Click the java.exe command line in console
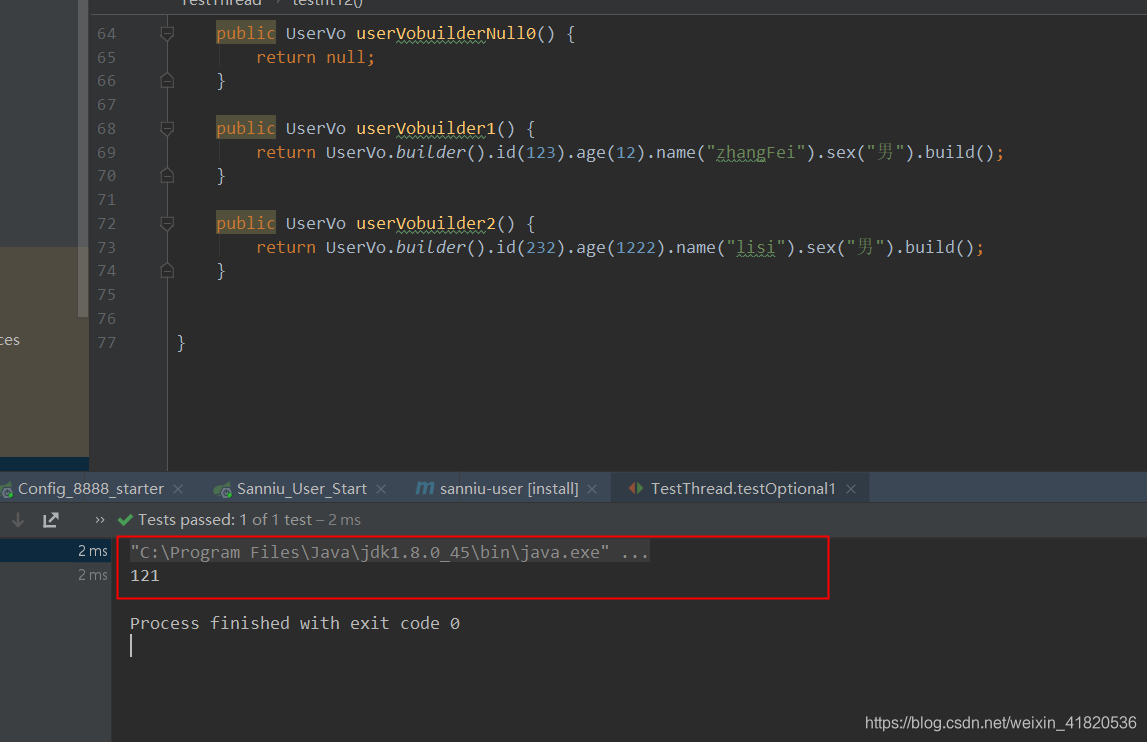Viewport: 1147px width, 742px height. pyautogui.click(x=389, y=552)
